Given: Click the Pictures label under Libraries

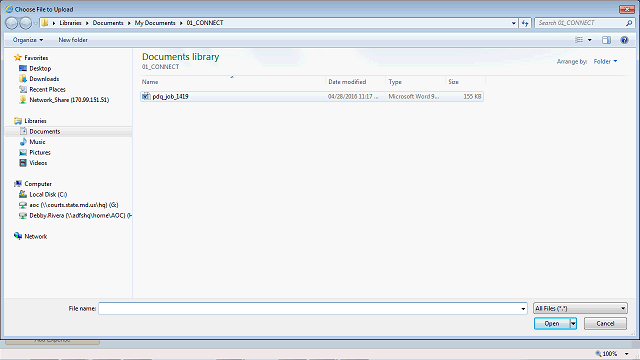Looking at the screenshot, I should [40, 153].
